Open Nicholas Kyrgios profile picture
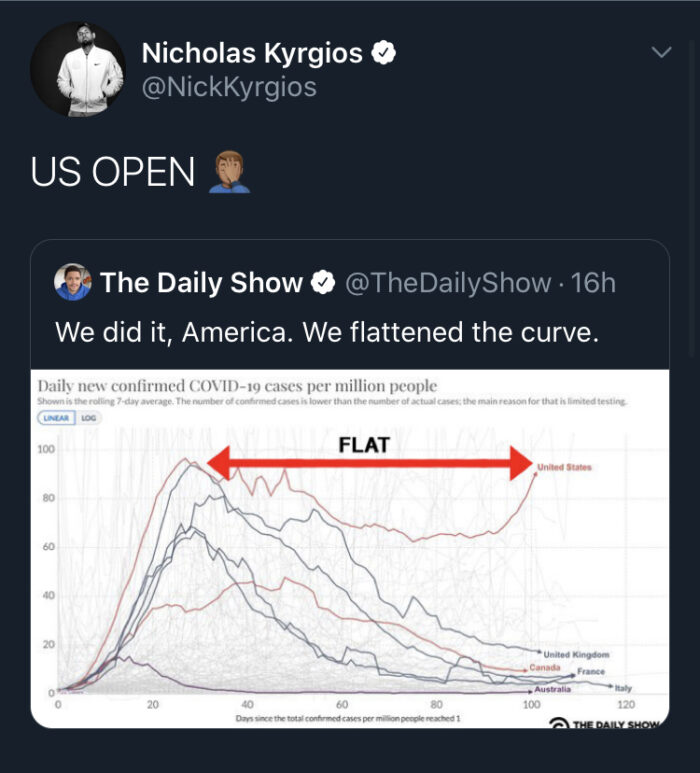 [78, 70]
